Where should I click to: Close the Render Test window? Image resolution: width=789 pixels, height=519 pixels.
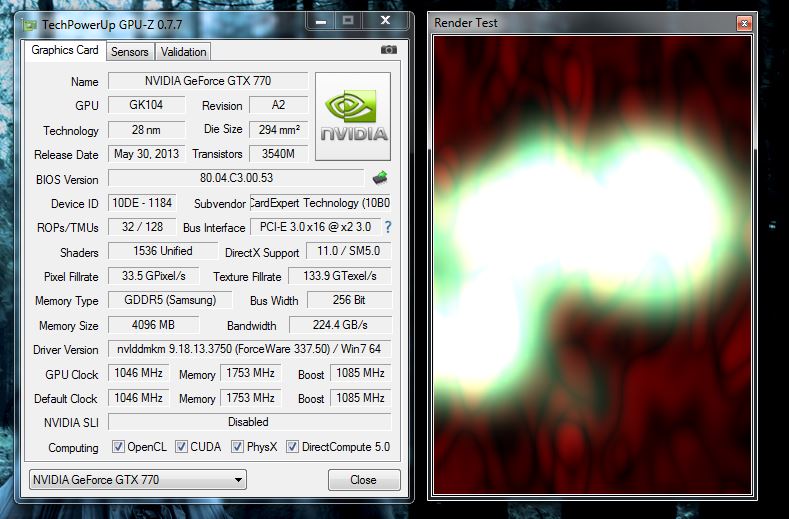(744, 23)
